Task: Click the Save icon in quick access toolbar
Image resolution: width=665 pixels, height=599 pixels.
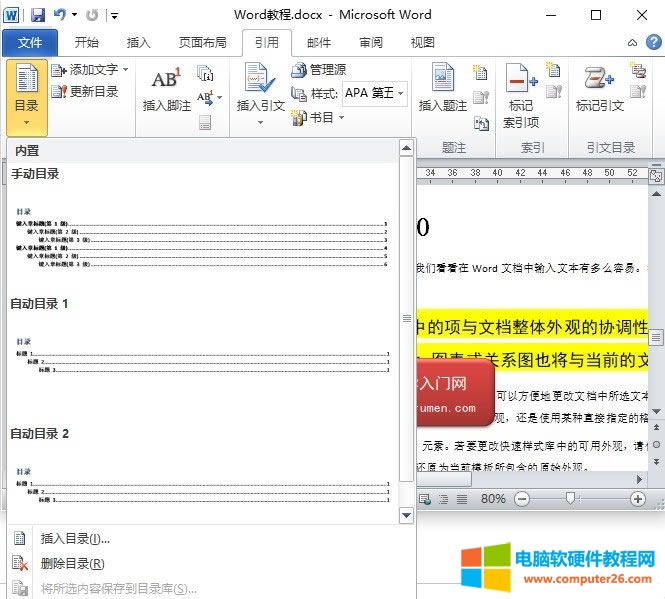Action: 38,15
